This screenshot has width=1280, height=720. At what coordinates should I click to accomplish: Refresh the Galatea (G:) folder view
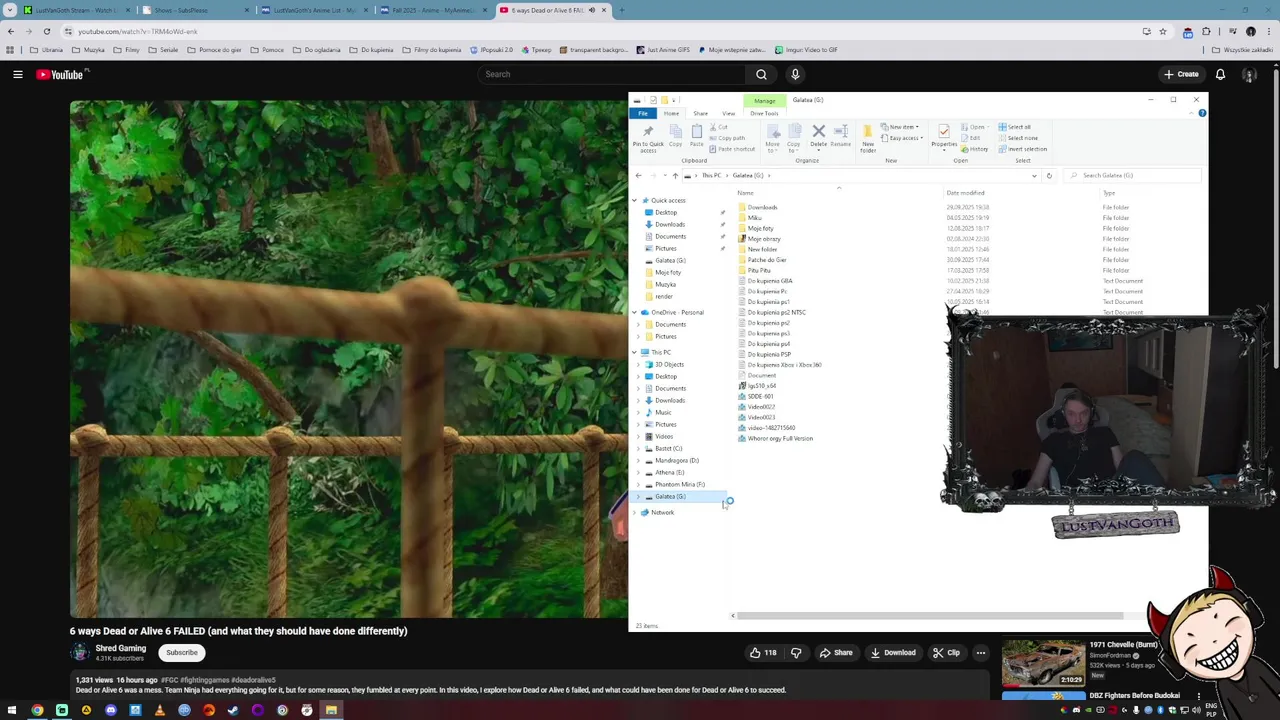1049,175
